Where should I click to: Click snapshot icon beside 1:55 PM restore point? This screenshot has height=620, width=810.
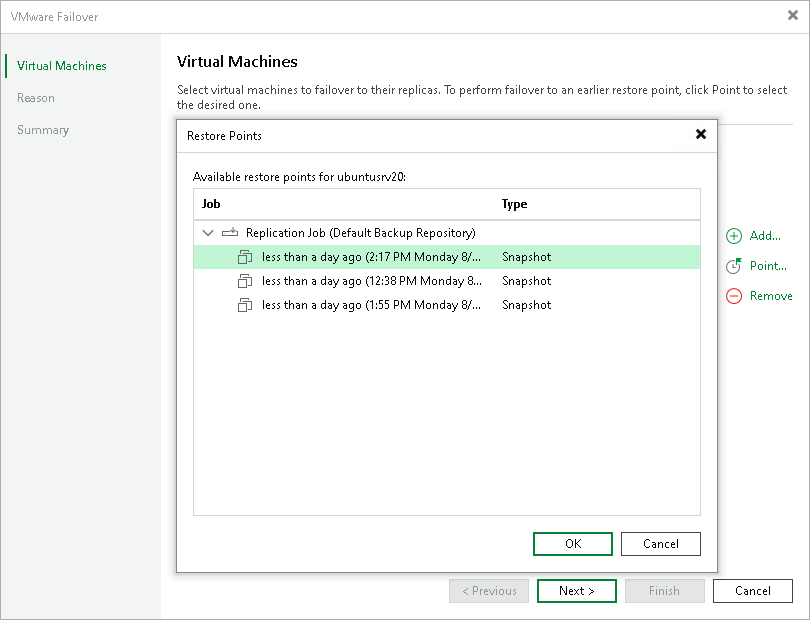tap(245, 305)
